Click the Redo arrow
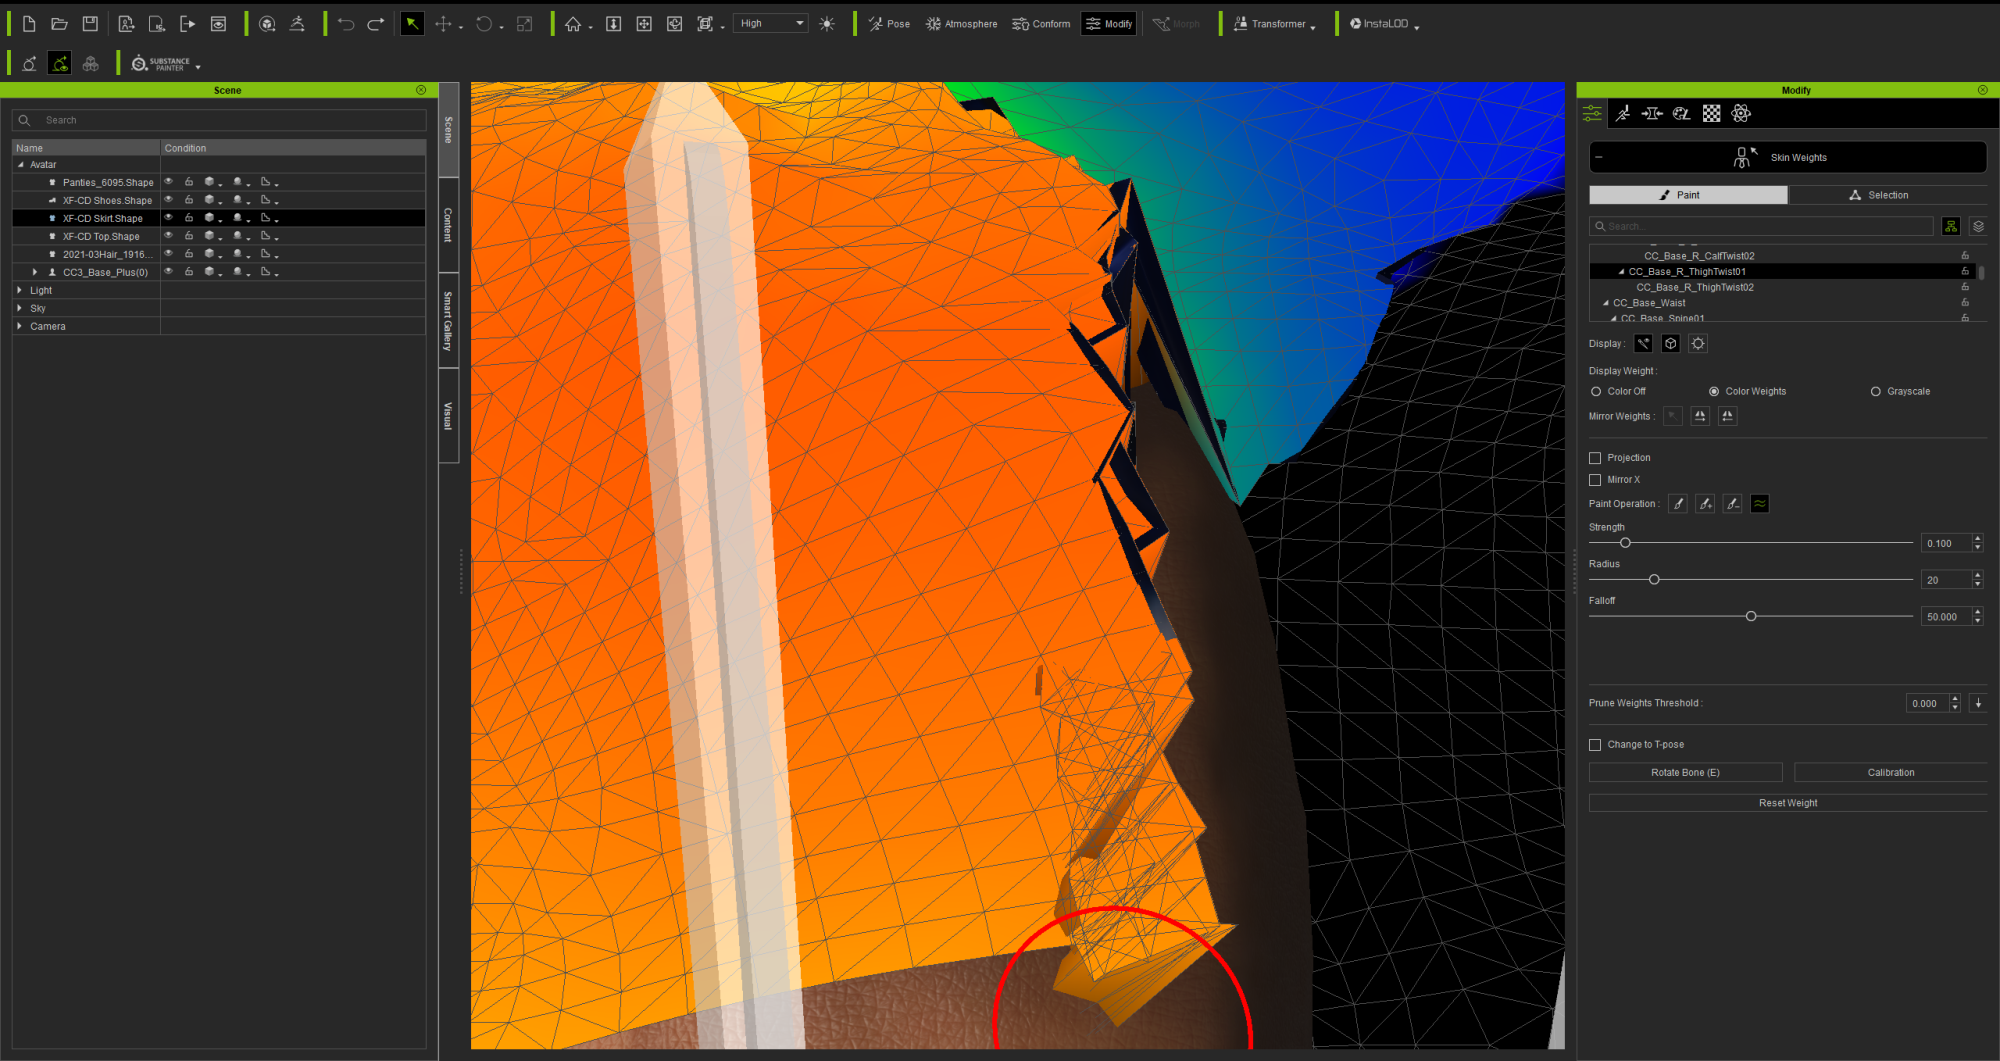Viewport: 2000px width, 1061px height. pyautogui.click(x=376, y=24)
